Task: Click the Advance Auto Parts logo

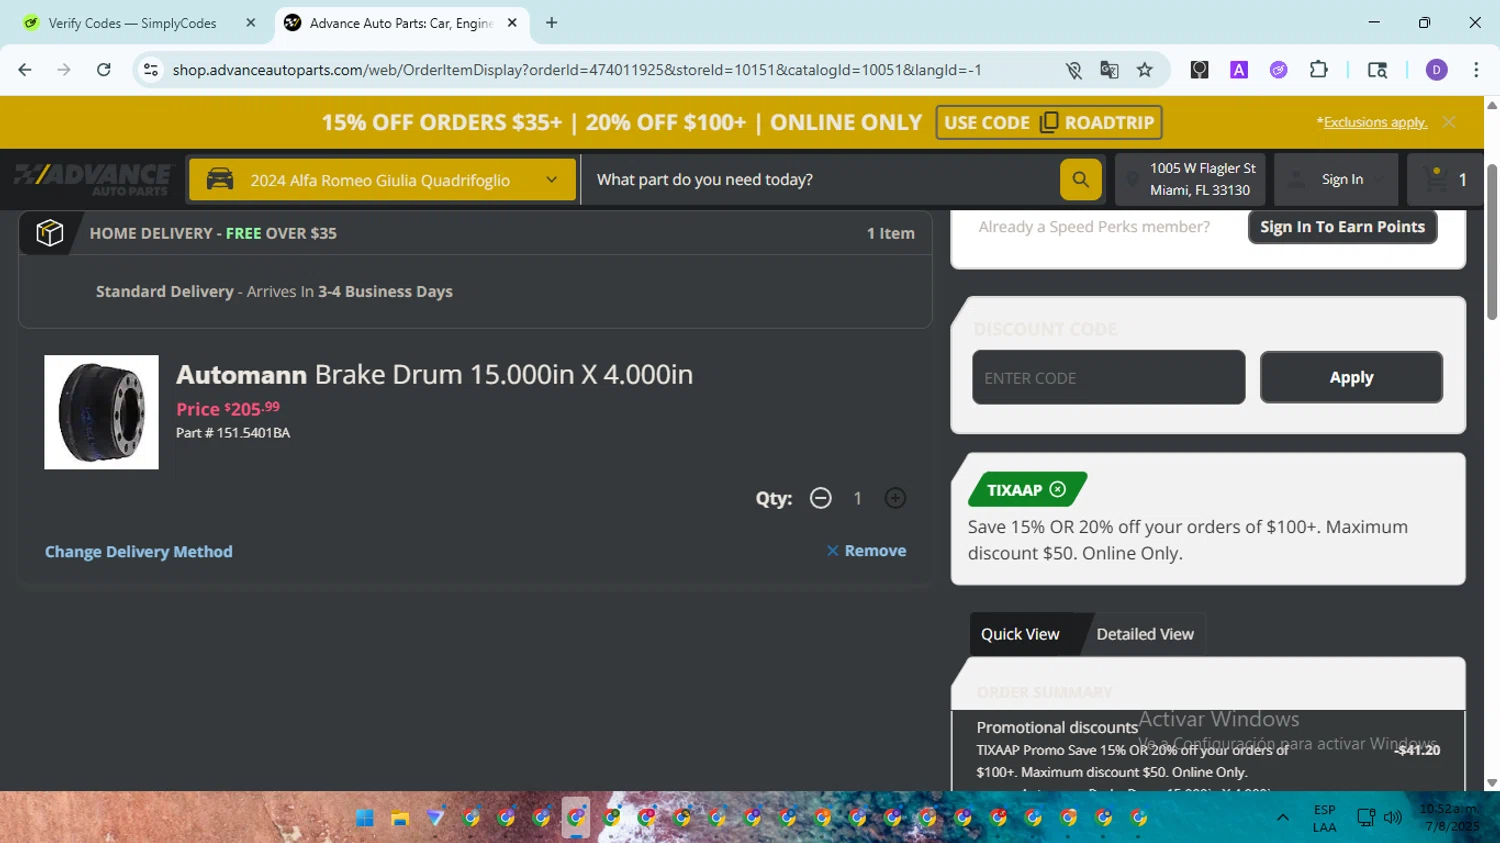Action: coord(93,179)
